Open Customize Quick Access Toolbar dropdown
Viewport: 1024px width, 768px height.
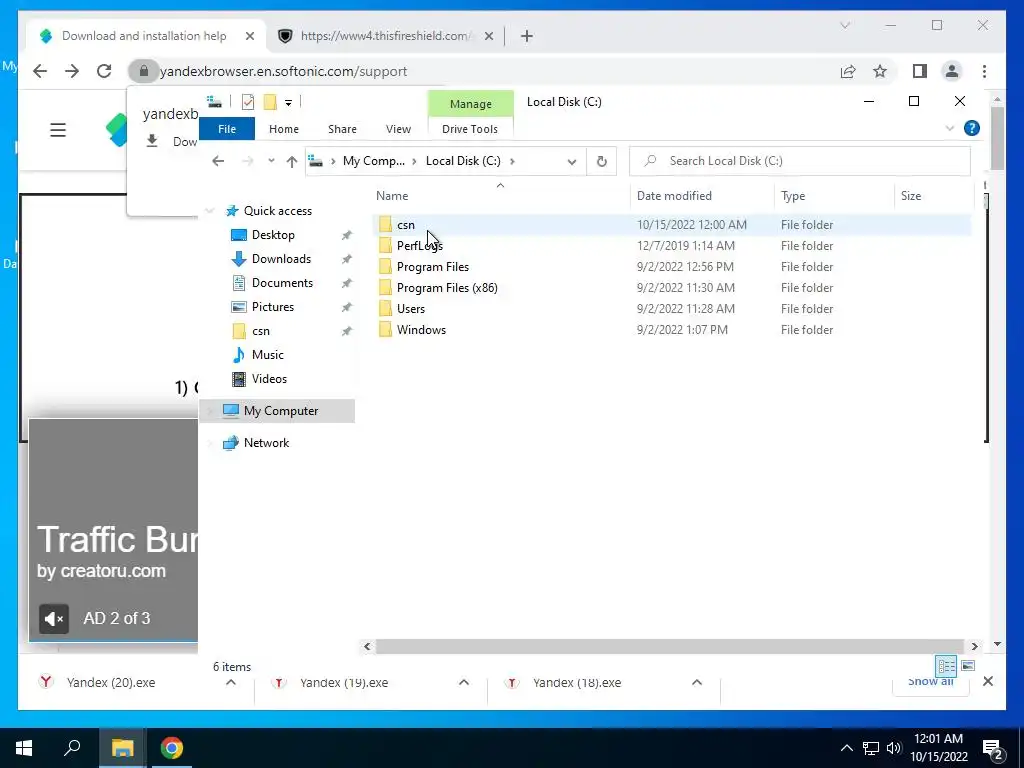[x=288, y=103]
